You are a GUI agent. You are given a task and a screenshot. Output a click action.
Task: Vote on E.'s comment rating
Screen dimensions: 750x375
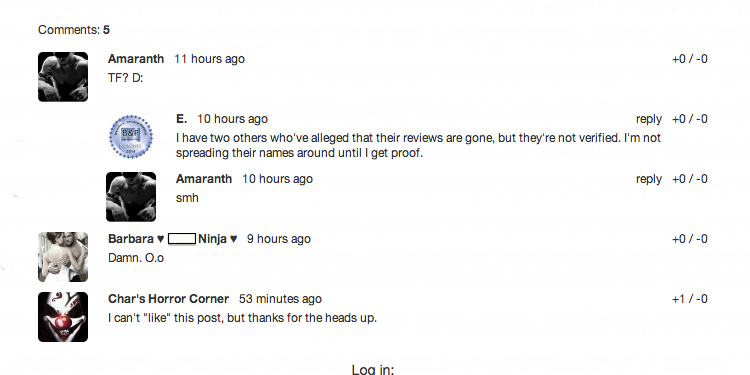(689, 119)
